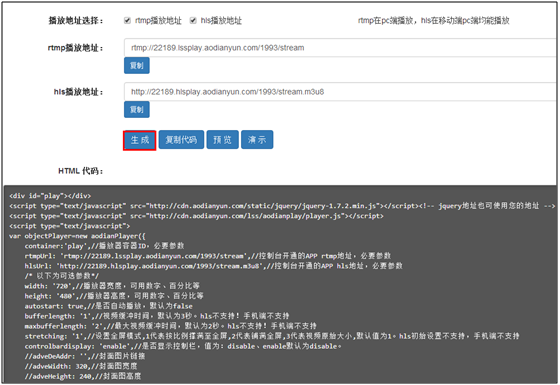Click the rtmp播放地址 input field
The width and height of the screenshot is (560, 385).
tap(340, 48)
